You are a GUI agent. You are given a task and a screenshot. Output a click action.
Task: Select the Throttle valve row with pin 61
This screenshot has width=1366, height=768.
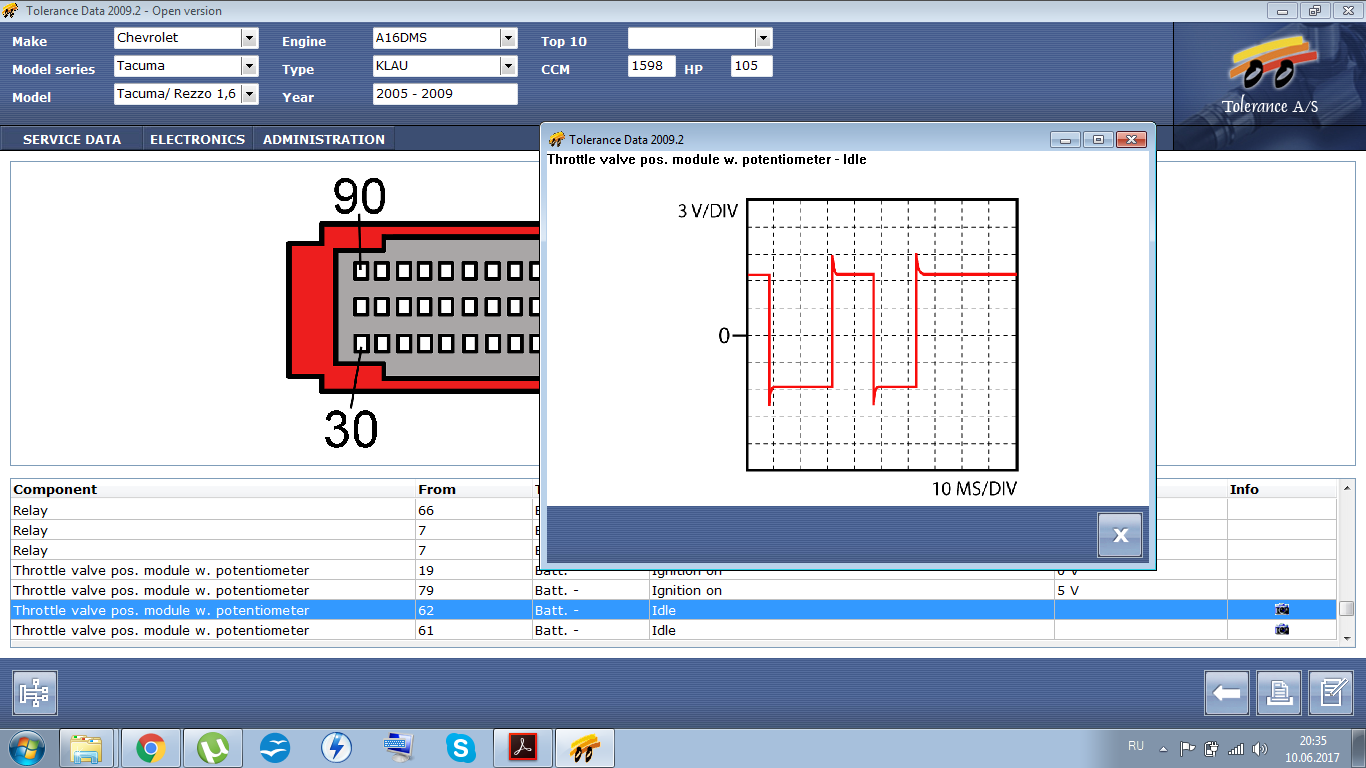pos(674,630)
